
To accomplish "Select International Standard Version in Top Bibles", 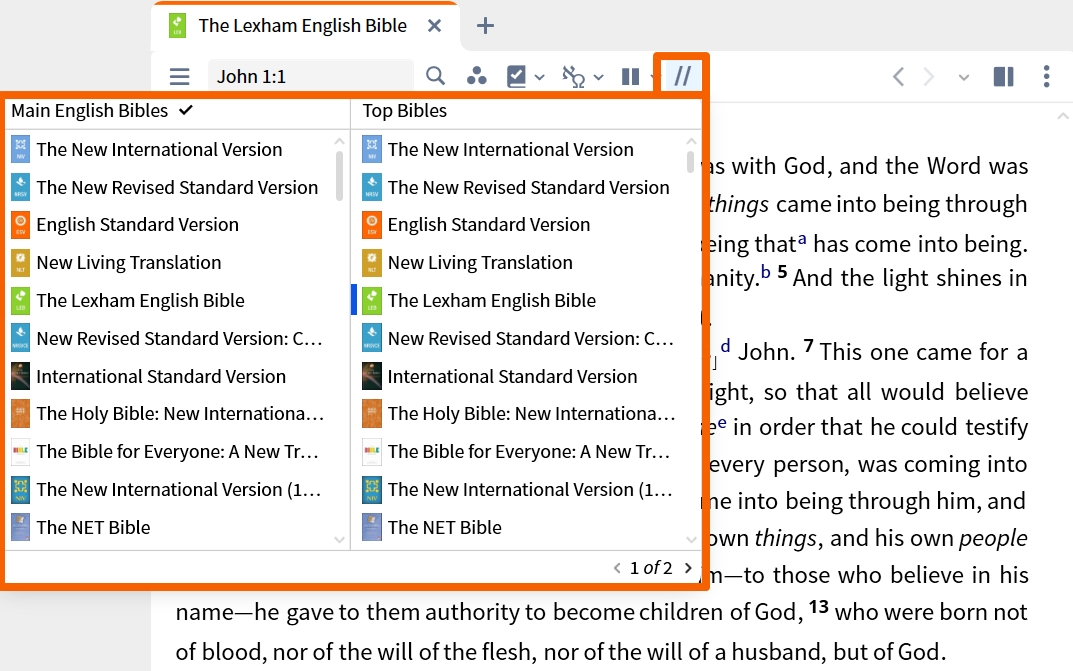I will (x=520, y=376).
